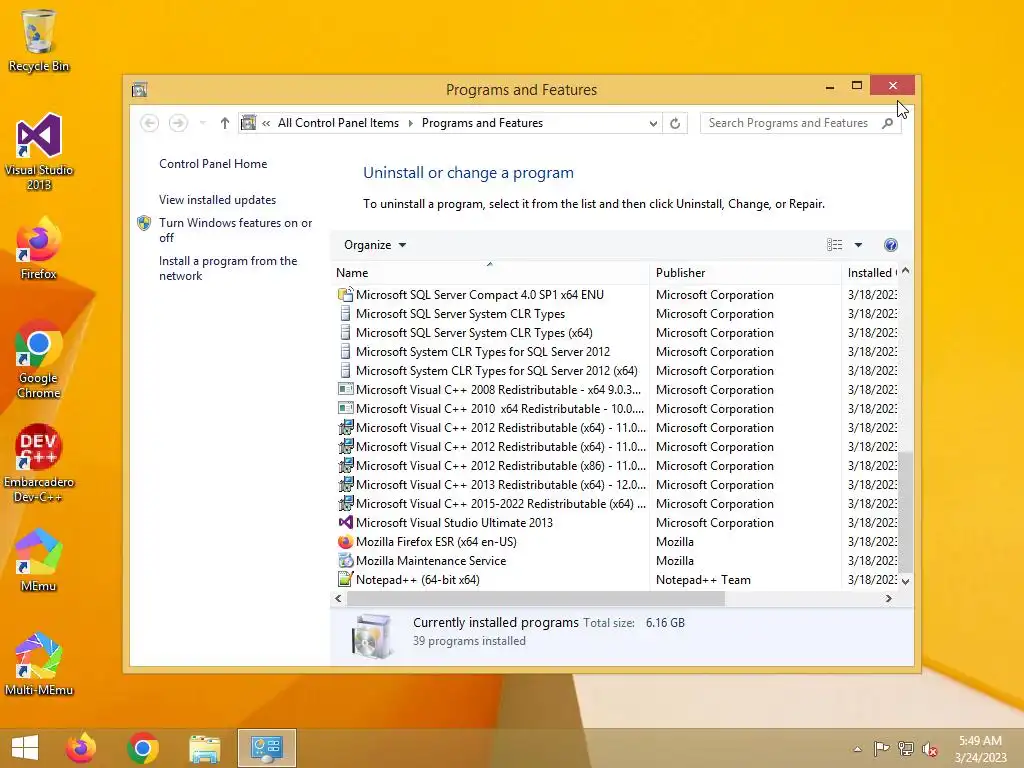Open the Organize dropdown

[375, 245]
